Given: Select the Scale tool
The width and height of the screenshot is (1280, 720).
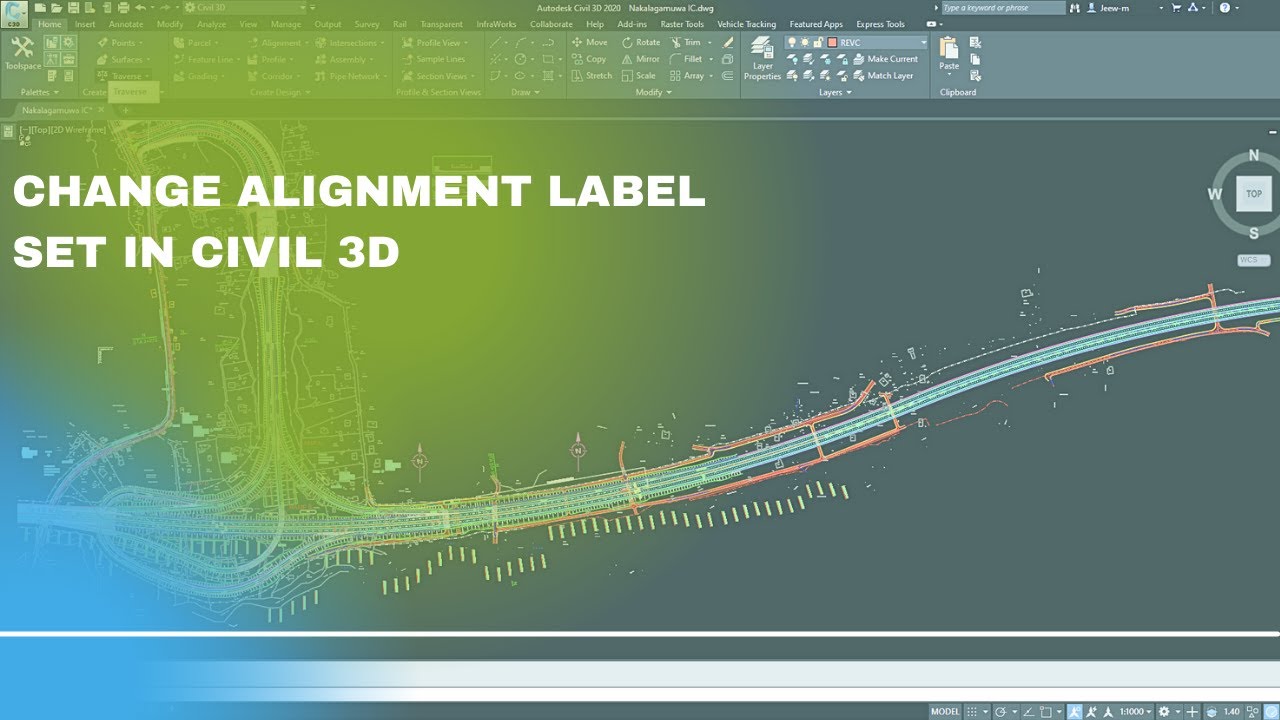Looking at the screenshot, I should pyautogui.click(x=638, y=75).
